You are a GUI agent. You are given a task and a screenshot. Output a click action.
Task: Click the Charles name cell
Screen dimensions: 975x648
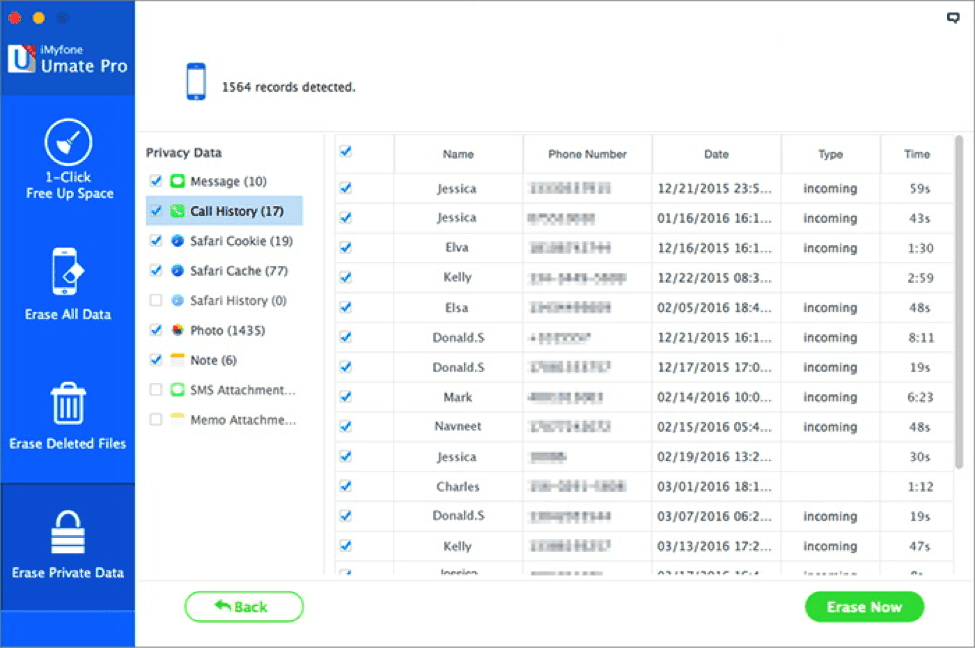pos(458,486)
